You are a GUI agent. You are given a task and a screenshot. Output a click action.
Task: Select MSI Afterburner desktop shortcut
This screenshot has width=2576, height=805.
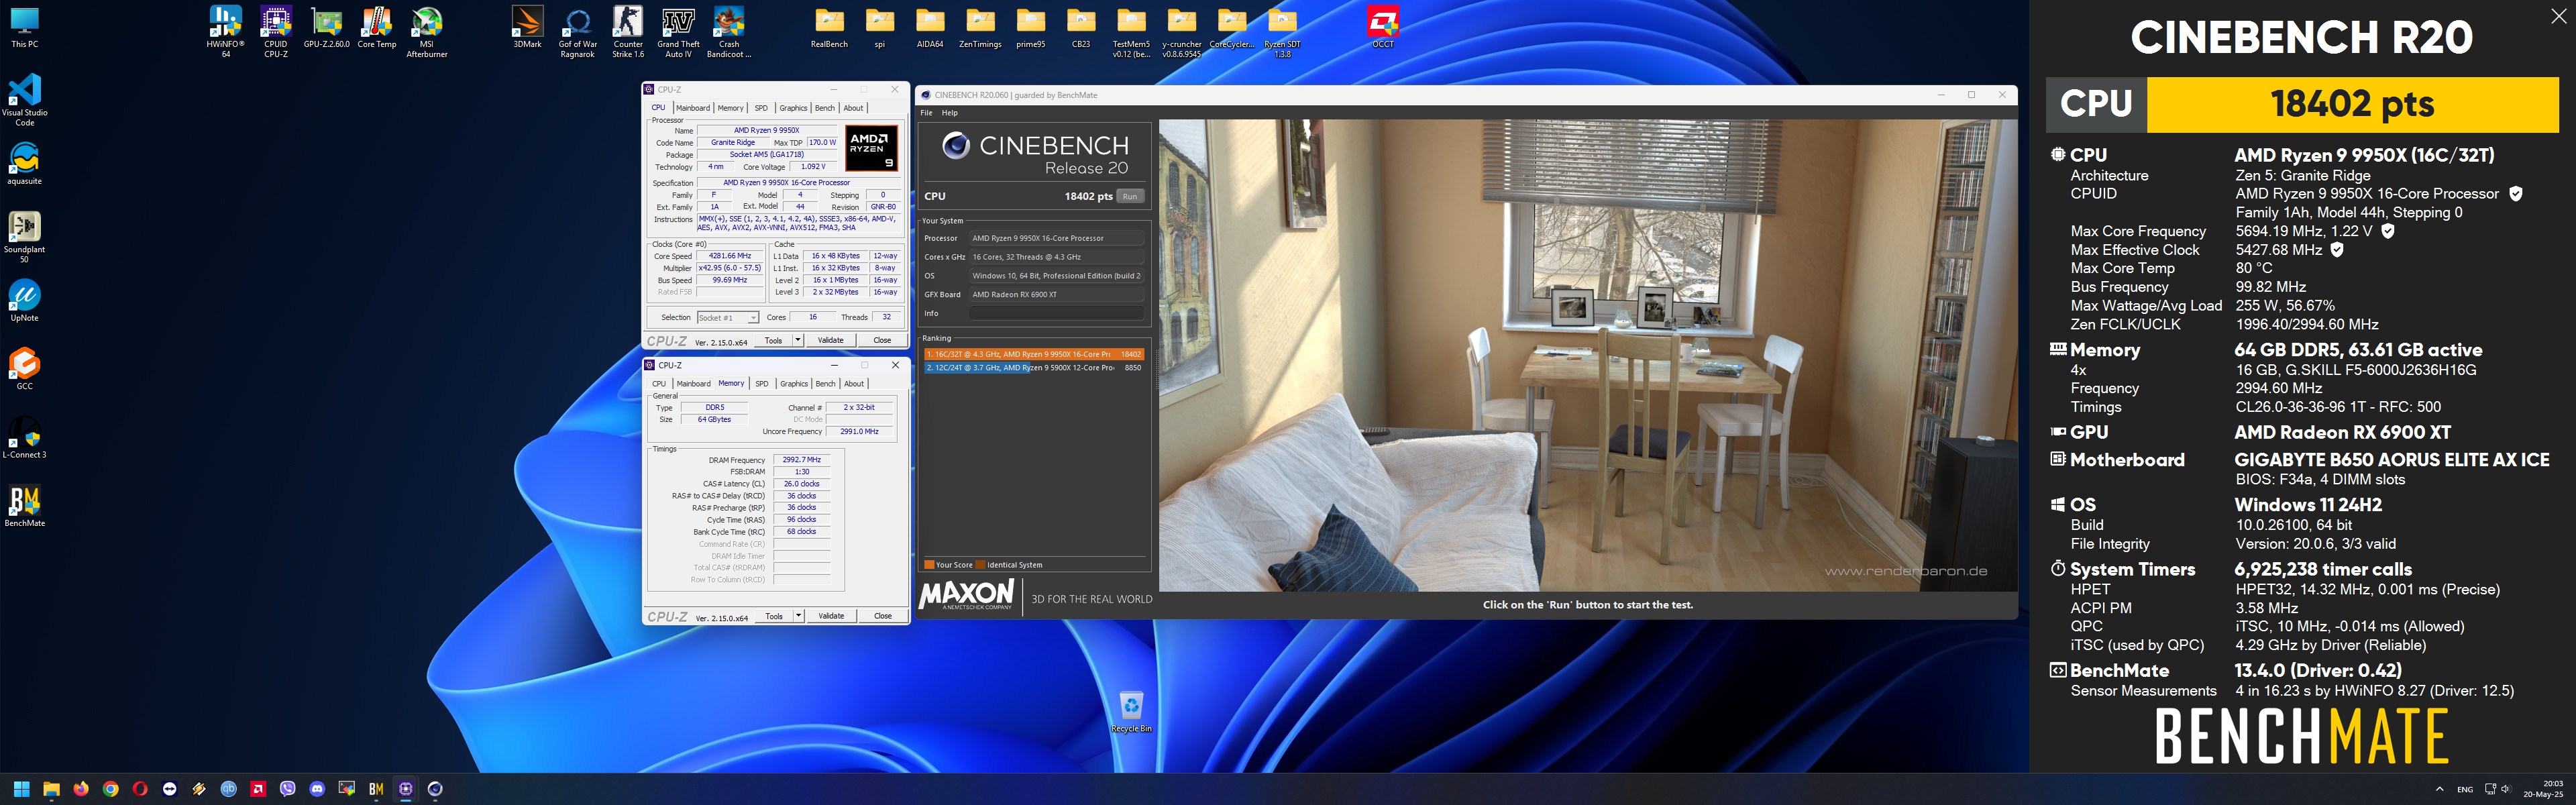point(427,32)
